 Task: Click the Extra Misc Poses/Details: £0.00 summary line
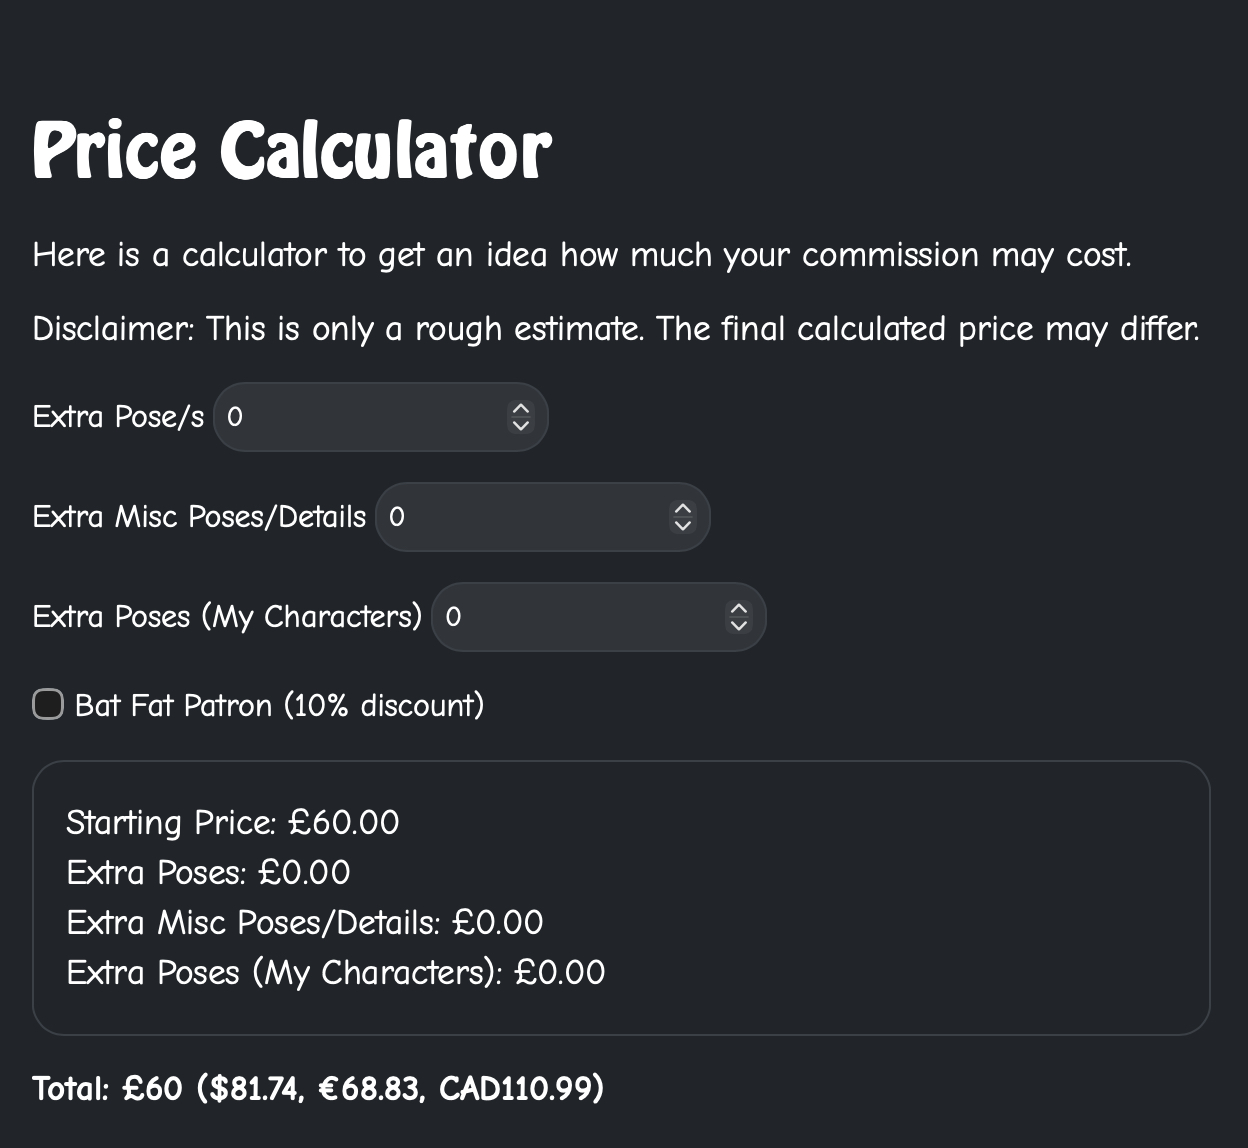click(304, 923)
